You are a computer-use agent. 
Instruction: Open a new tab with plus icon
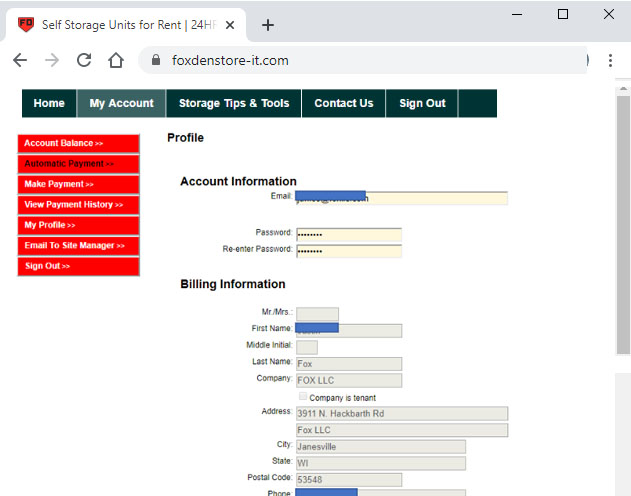point(268,25)
